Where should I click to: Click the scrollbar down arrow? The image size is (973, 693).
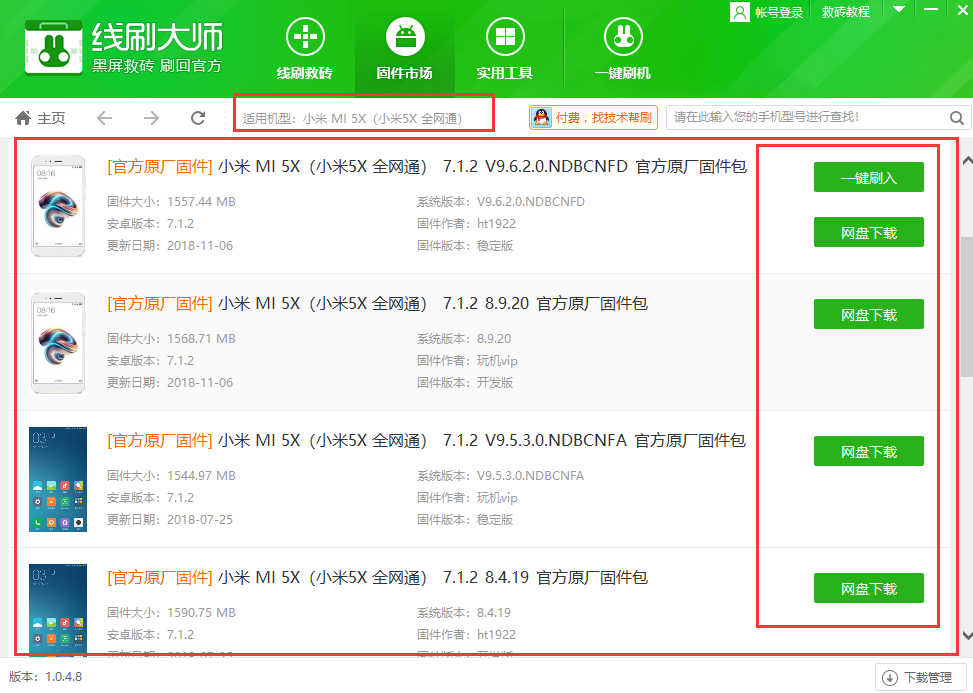(966, 635)
